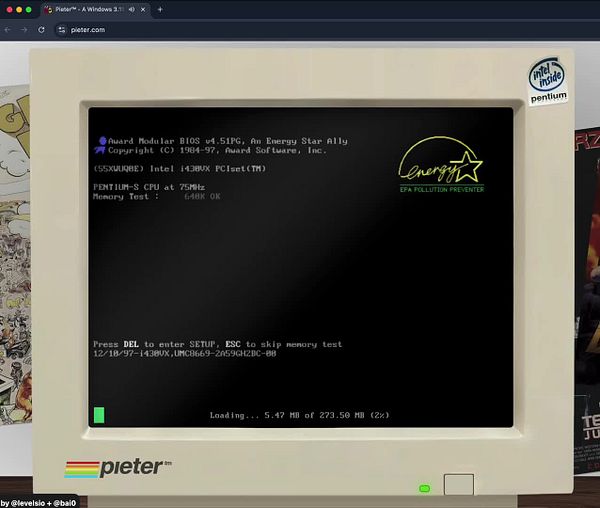Mute the tab via speaker icon
The height and width of the screenshot is (508, 600).
pos(132,9)
